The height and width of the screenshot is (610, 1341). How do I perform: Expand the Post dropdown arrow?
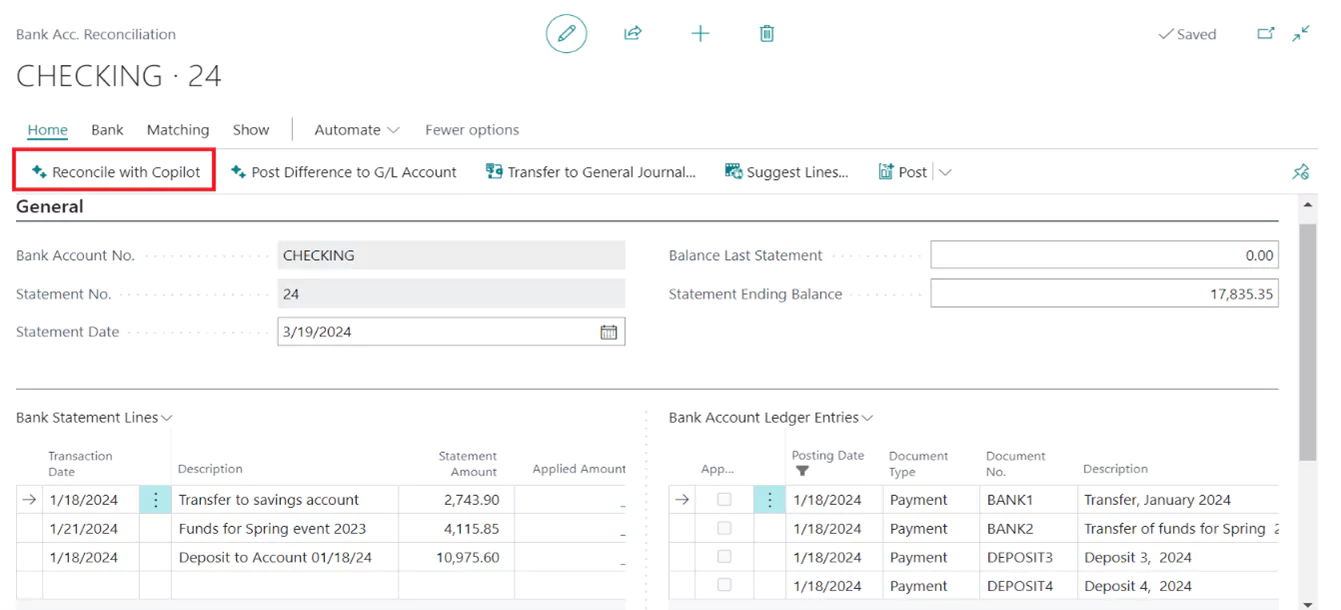(x=945, y=172)
